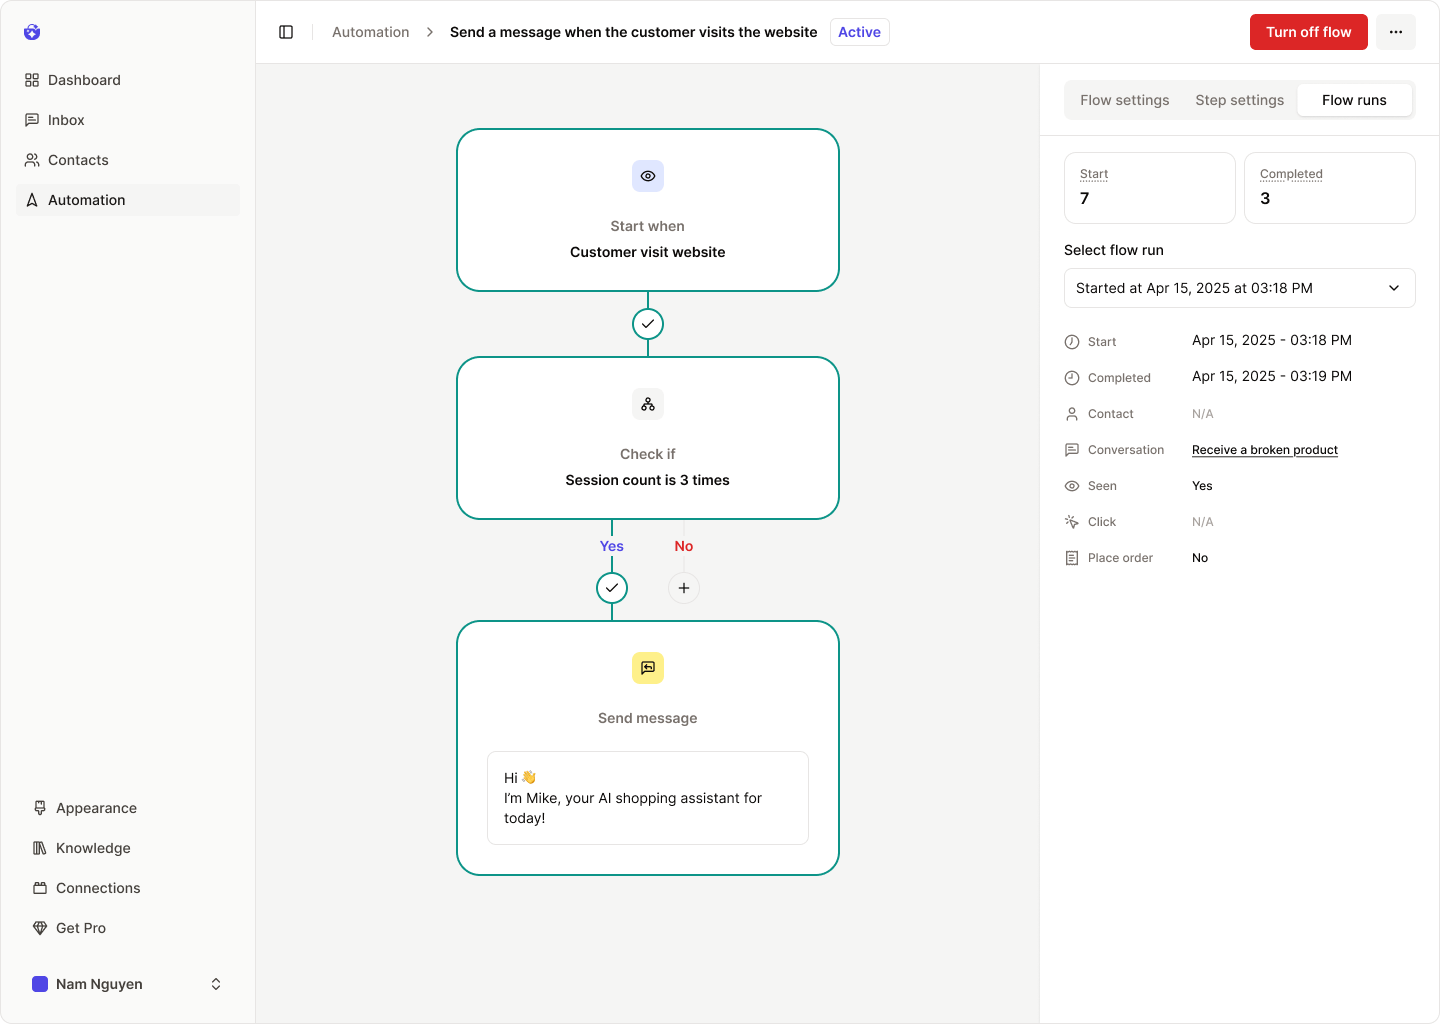Open the Inbox from the sidebar

[x=67, y=120]
